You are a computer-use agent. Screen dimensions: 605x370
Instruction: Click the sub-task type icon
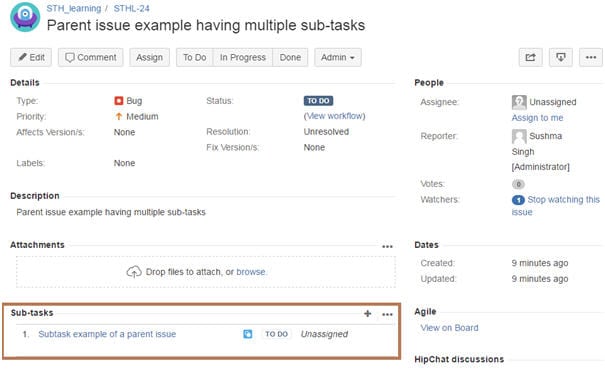coord(248,334)
